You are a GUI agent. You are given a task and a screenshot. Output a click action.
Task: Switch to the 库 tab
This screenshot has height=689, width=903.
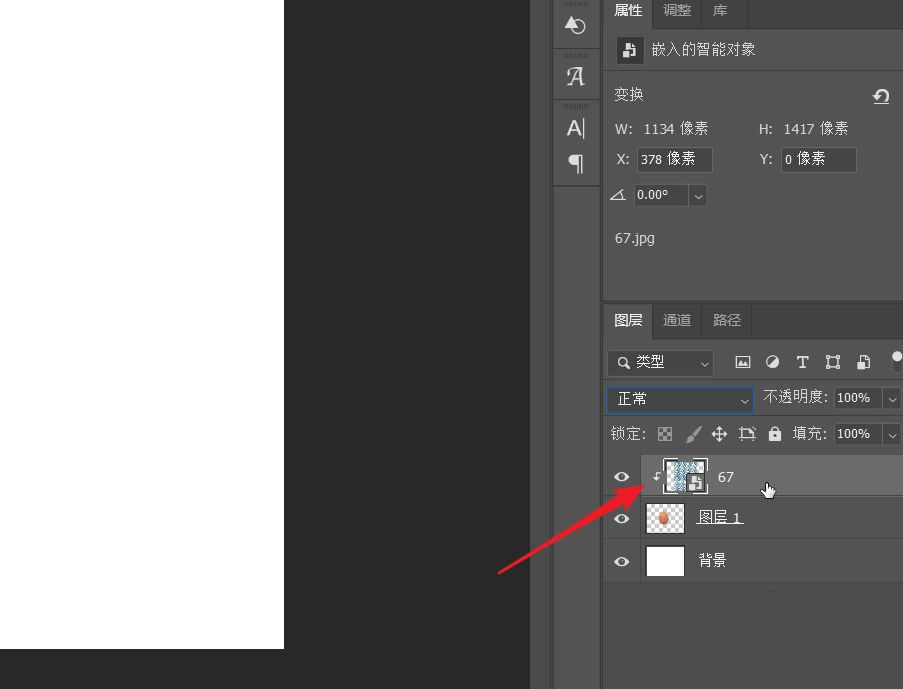coord(720,10)
